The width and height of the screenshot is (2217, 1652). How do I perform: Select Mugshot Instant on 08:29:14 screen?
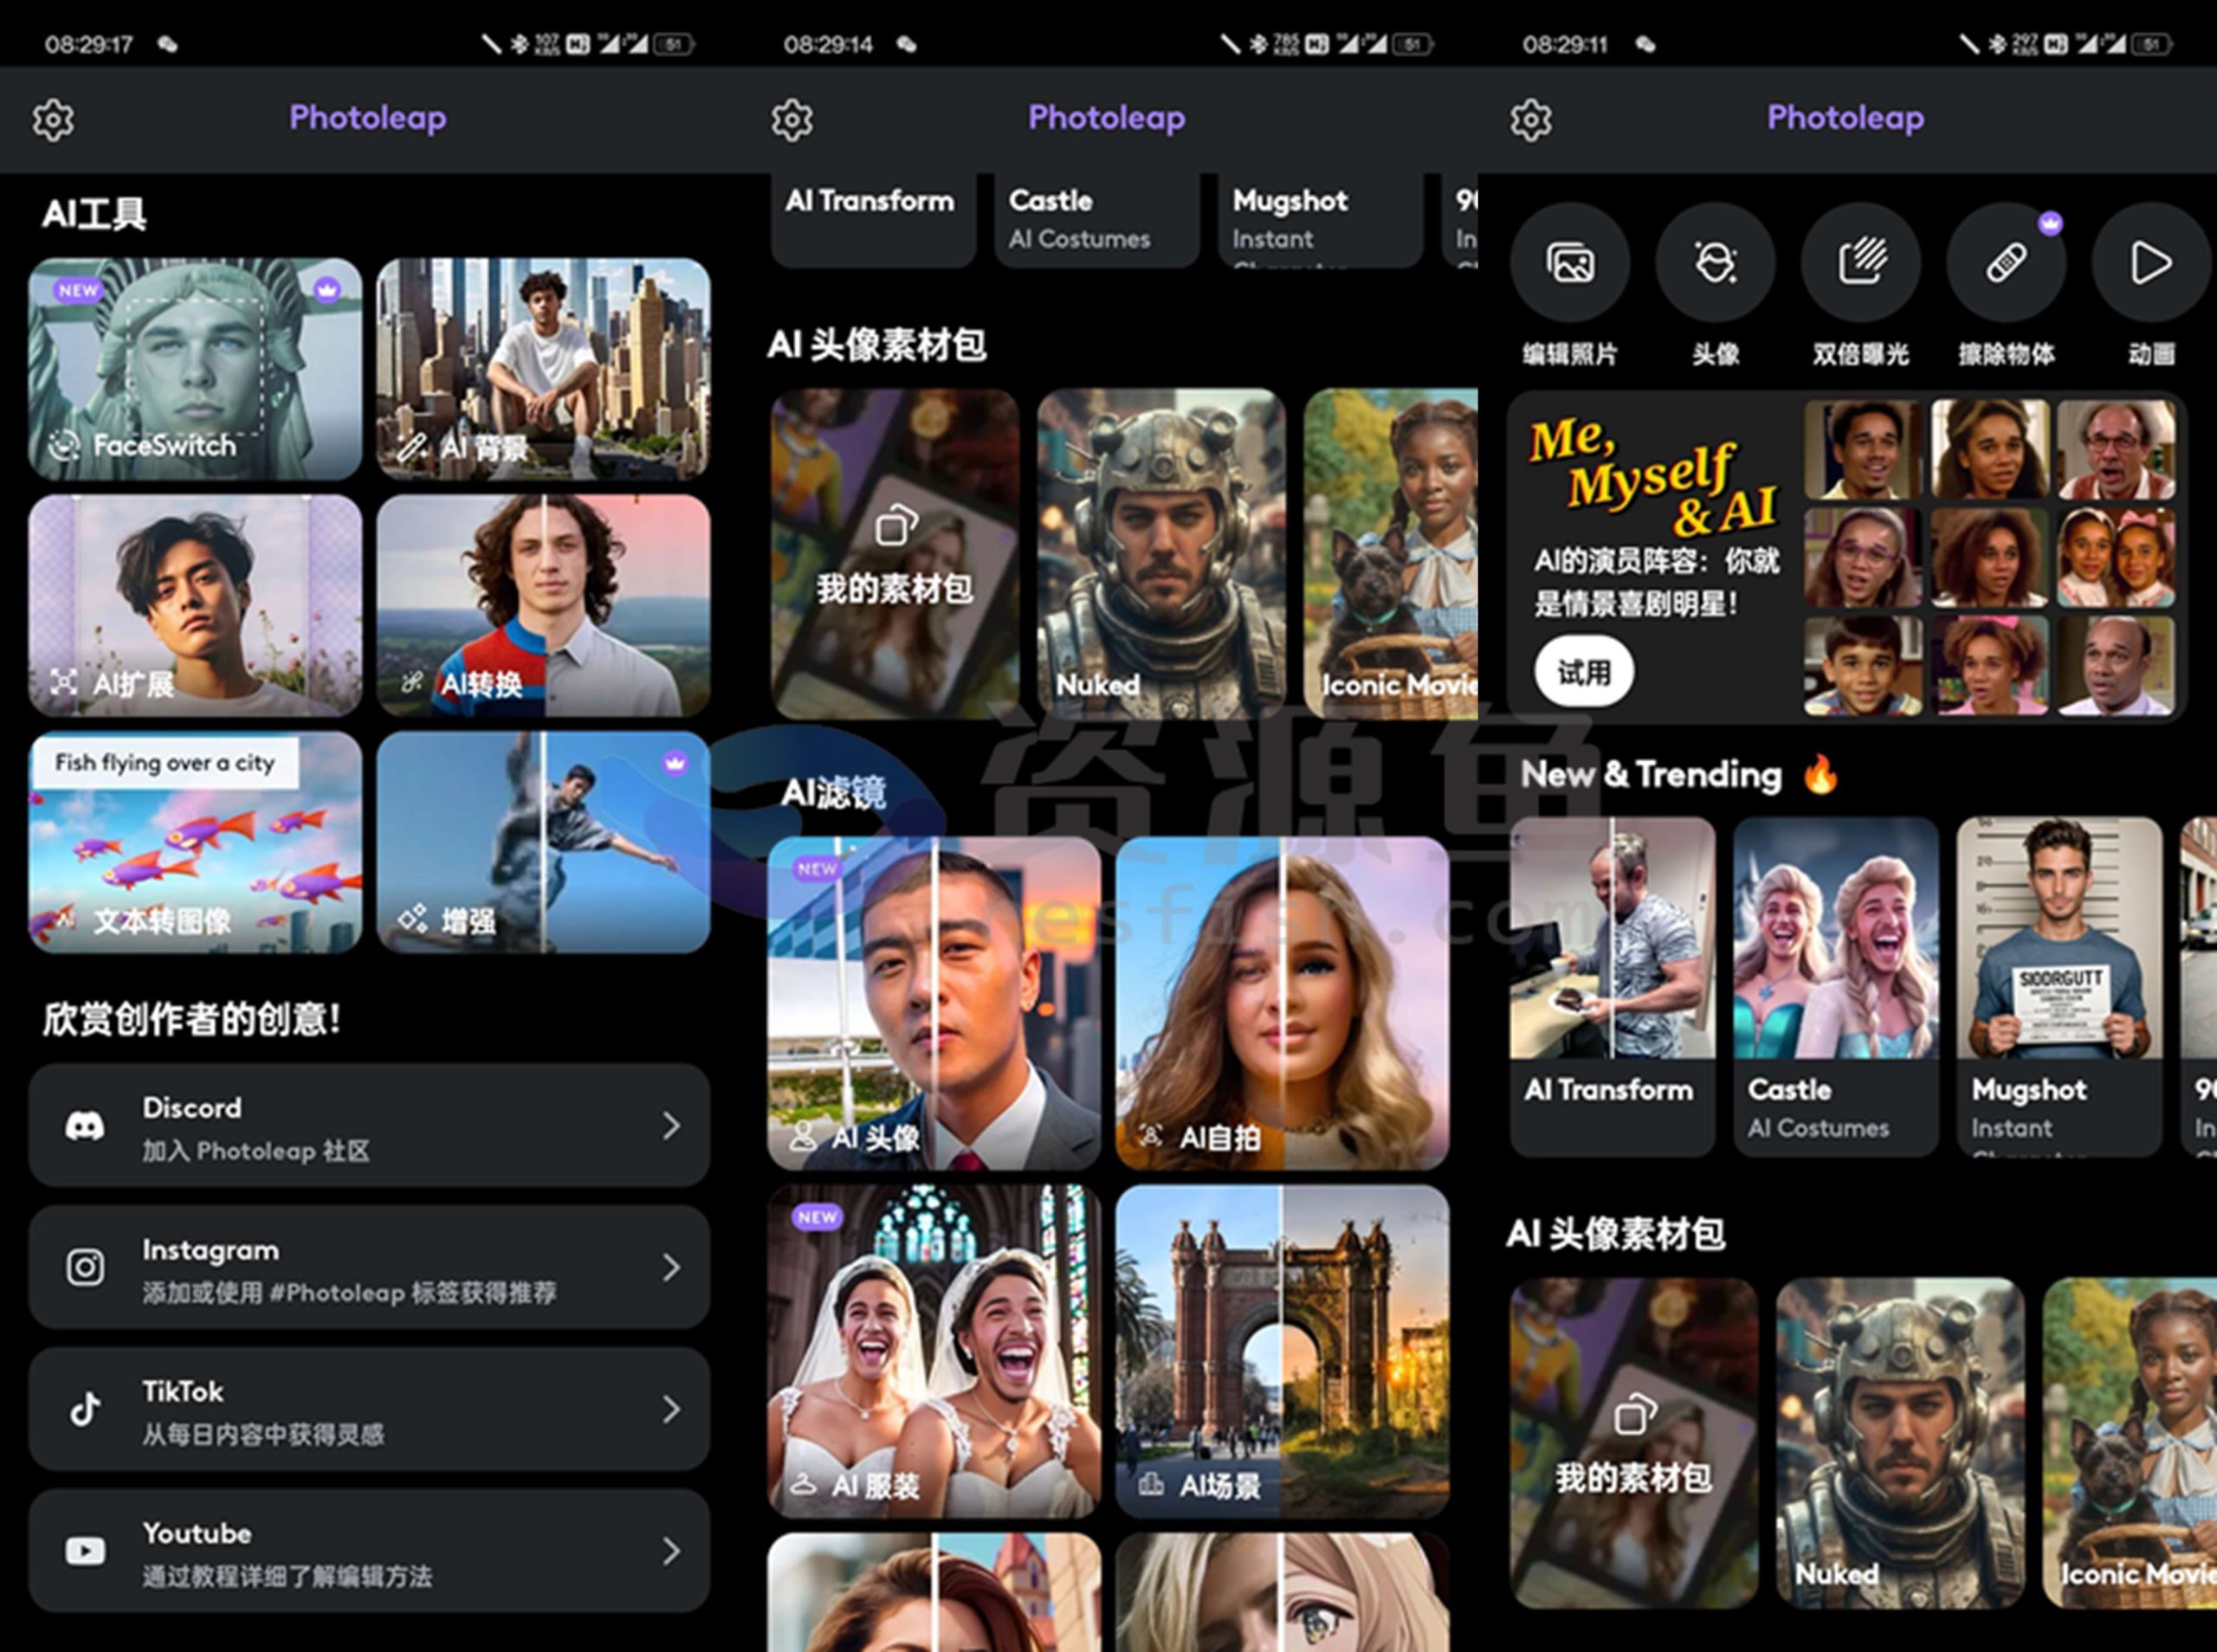[1320, 220]
